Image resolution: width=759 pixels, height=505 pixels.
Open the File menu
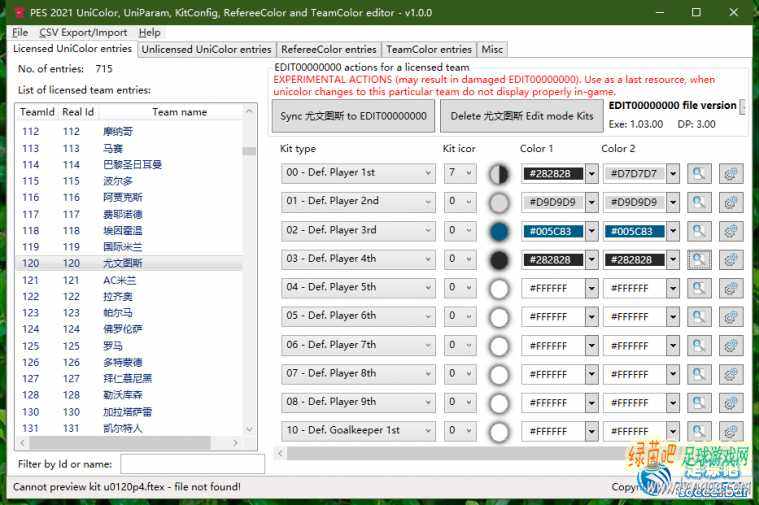click(20, 32)
